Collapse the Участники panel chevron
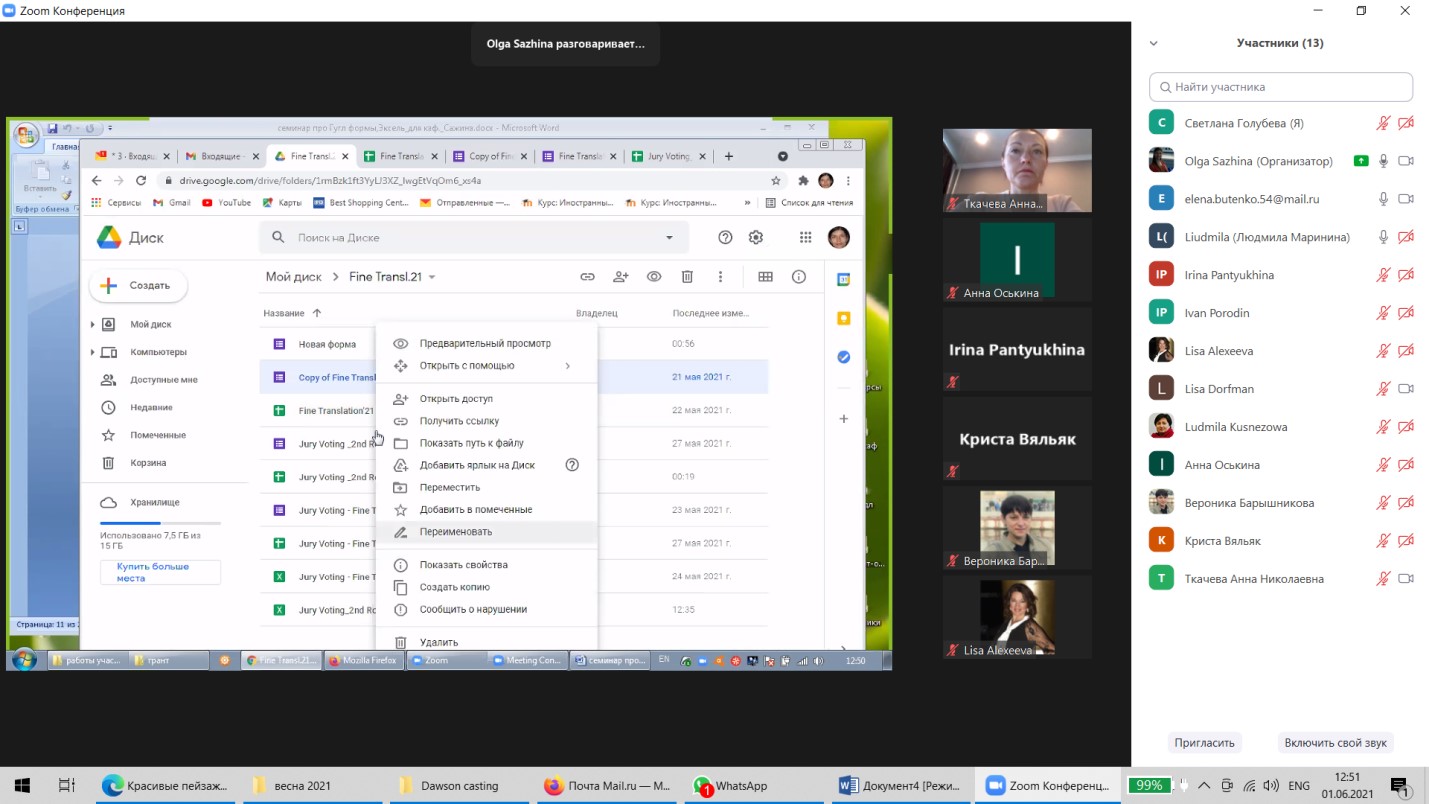The image size is (1429, 804). (1154, 43)
